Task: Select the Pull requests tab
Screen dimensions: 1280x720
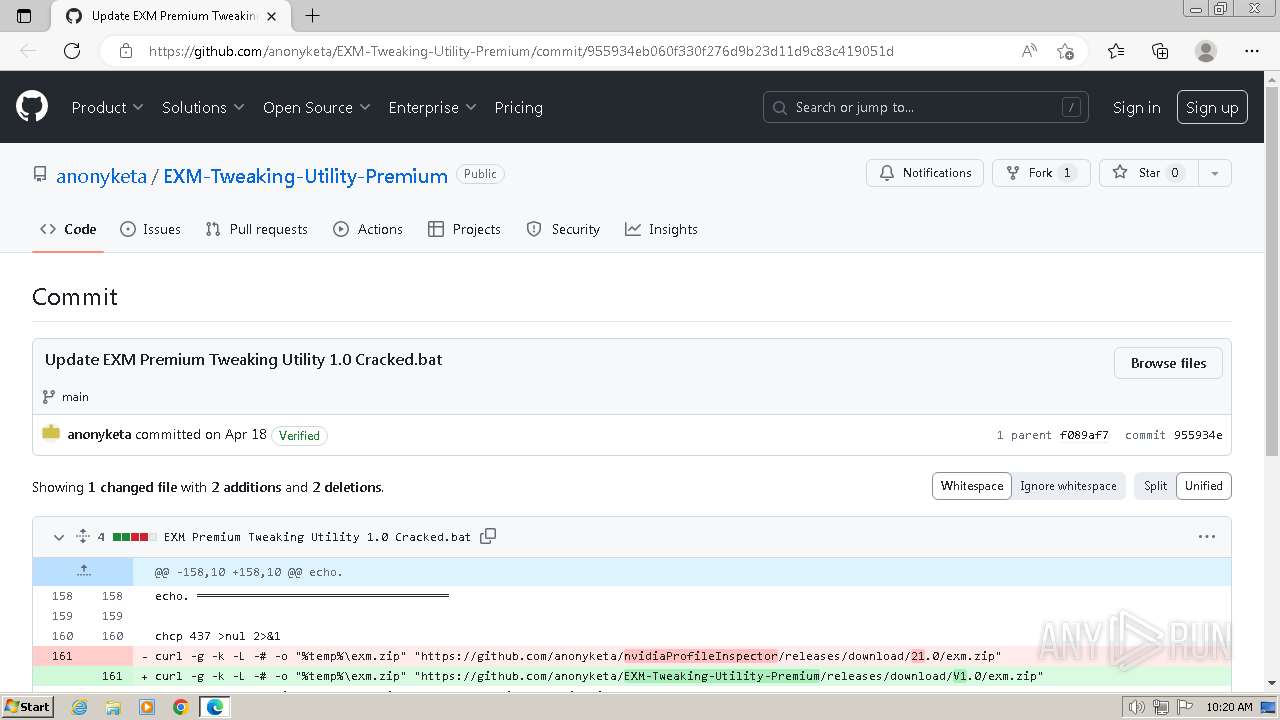Action: [256, 229]
